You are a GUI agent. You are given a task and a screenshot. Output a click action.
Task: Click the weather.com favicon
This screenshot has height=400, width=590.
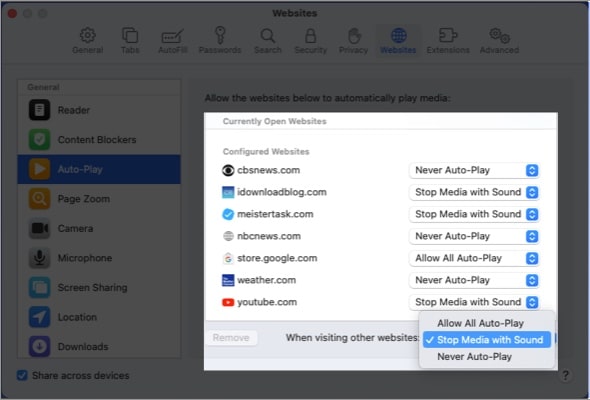[228, 280]
